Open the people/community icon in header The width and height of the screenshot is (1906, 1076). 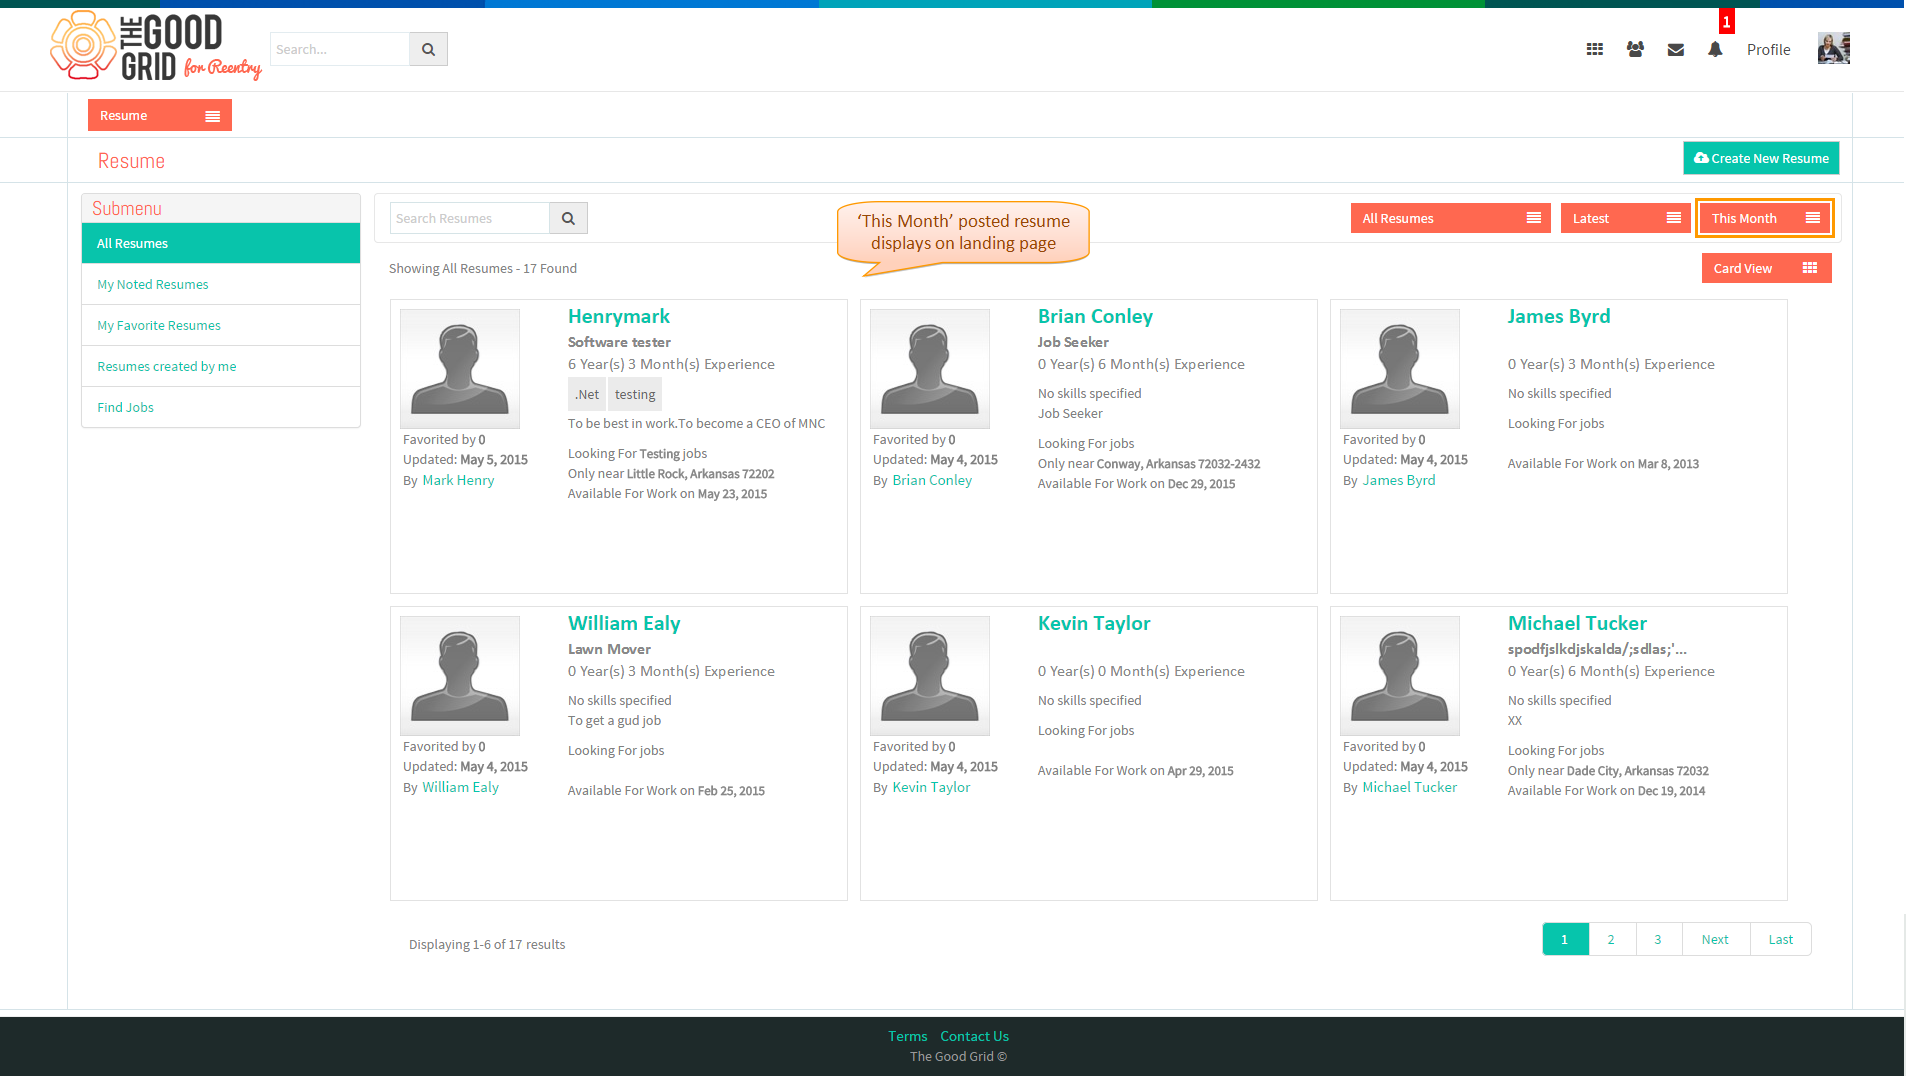pos(1635,49)
